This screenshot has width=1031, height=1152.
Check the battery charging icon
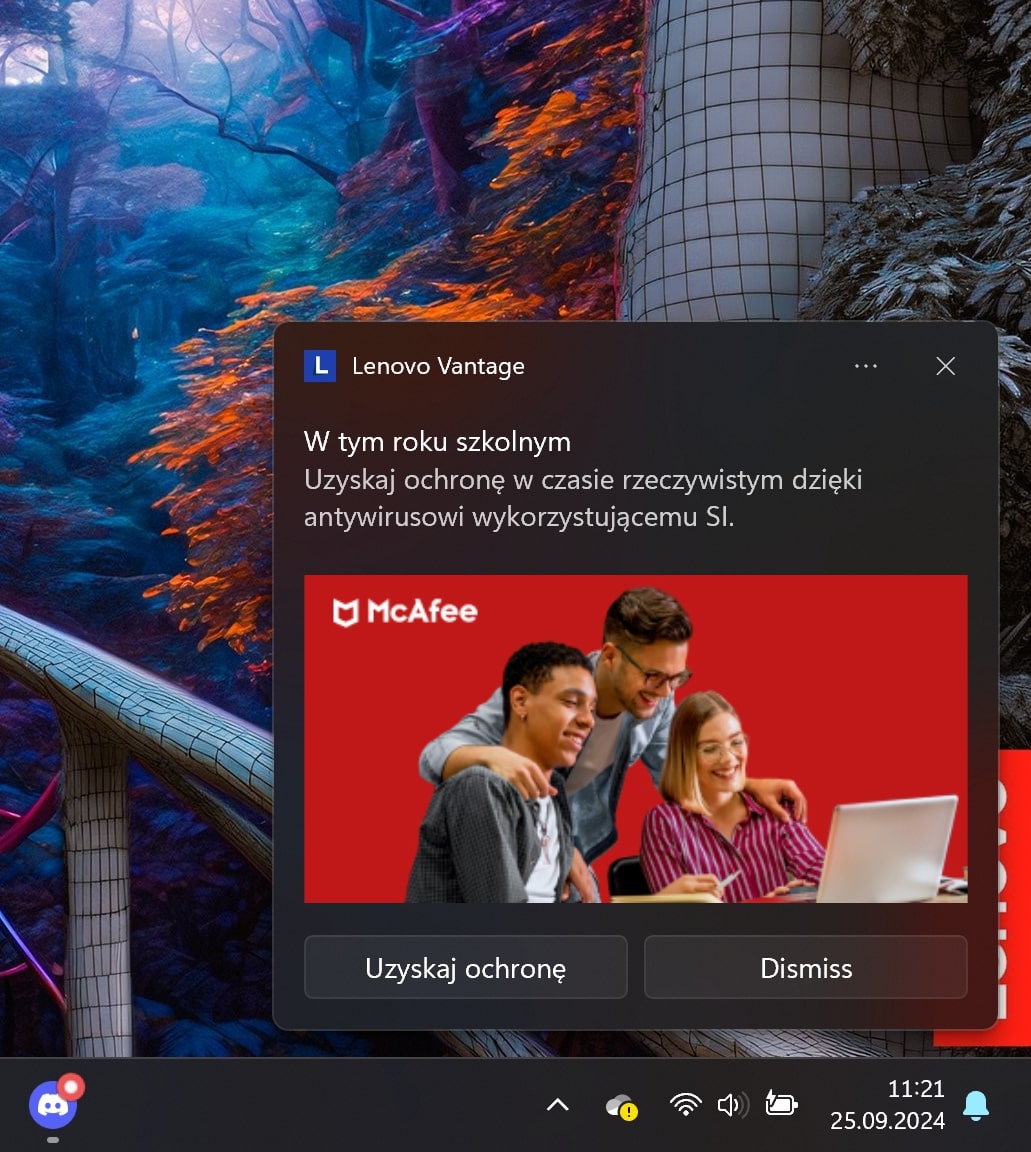(781, 1105)
